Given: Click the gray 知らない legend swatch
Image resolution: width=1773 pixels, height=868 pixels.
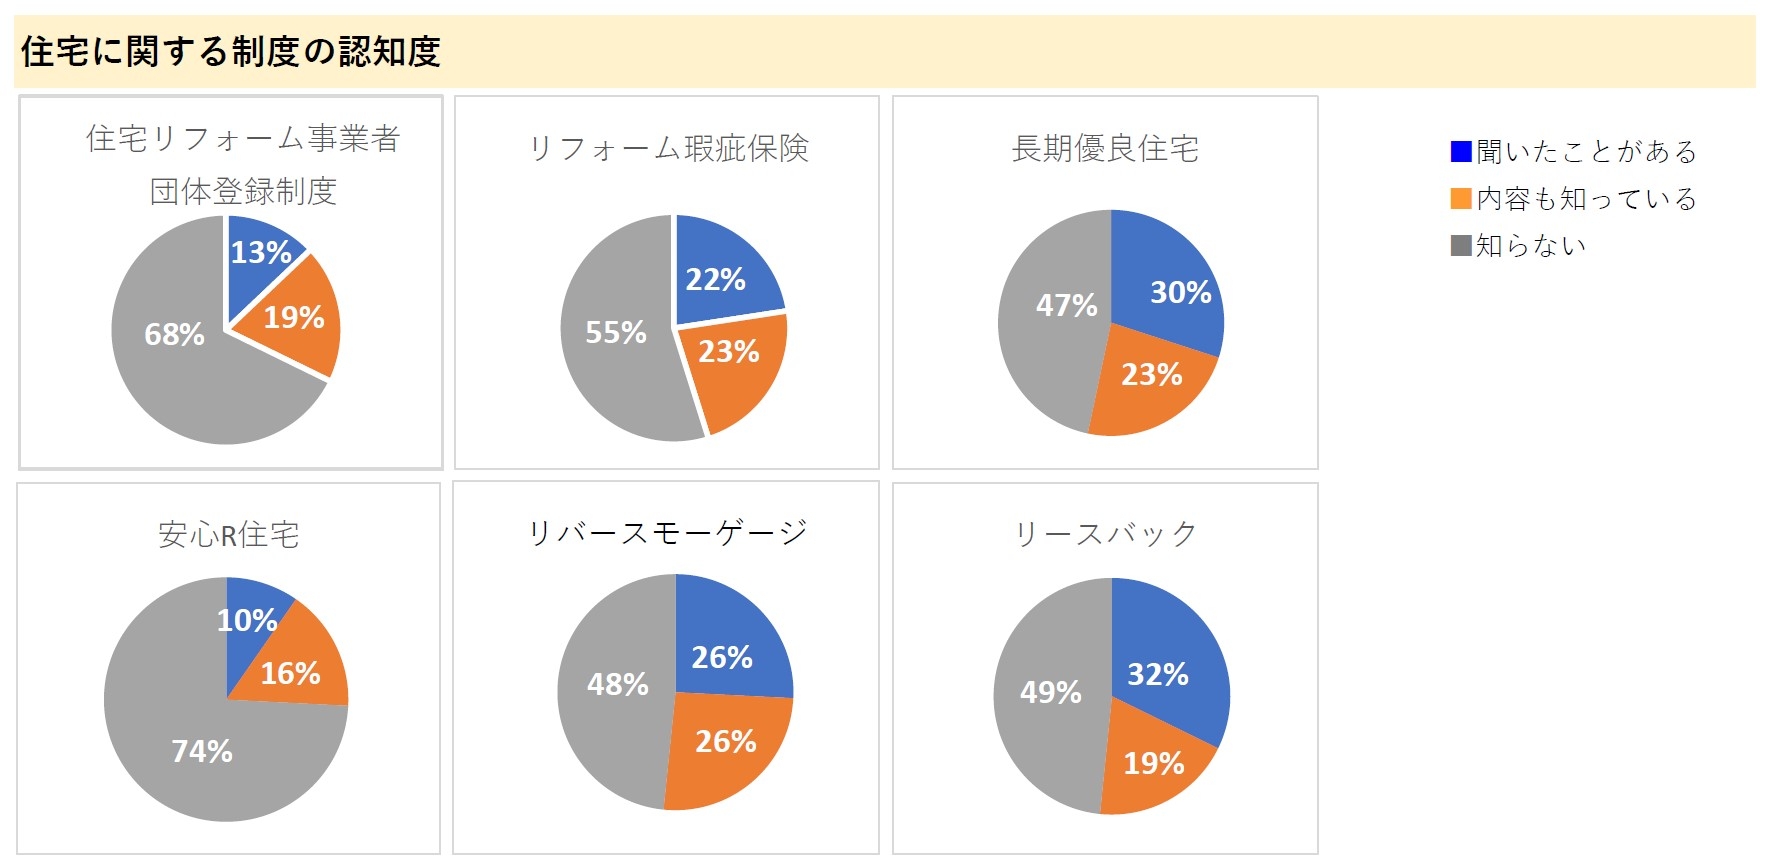Looking at the screenshot, I should (x=1461, y=246).
